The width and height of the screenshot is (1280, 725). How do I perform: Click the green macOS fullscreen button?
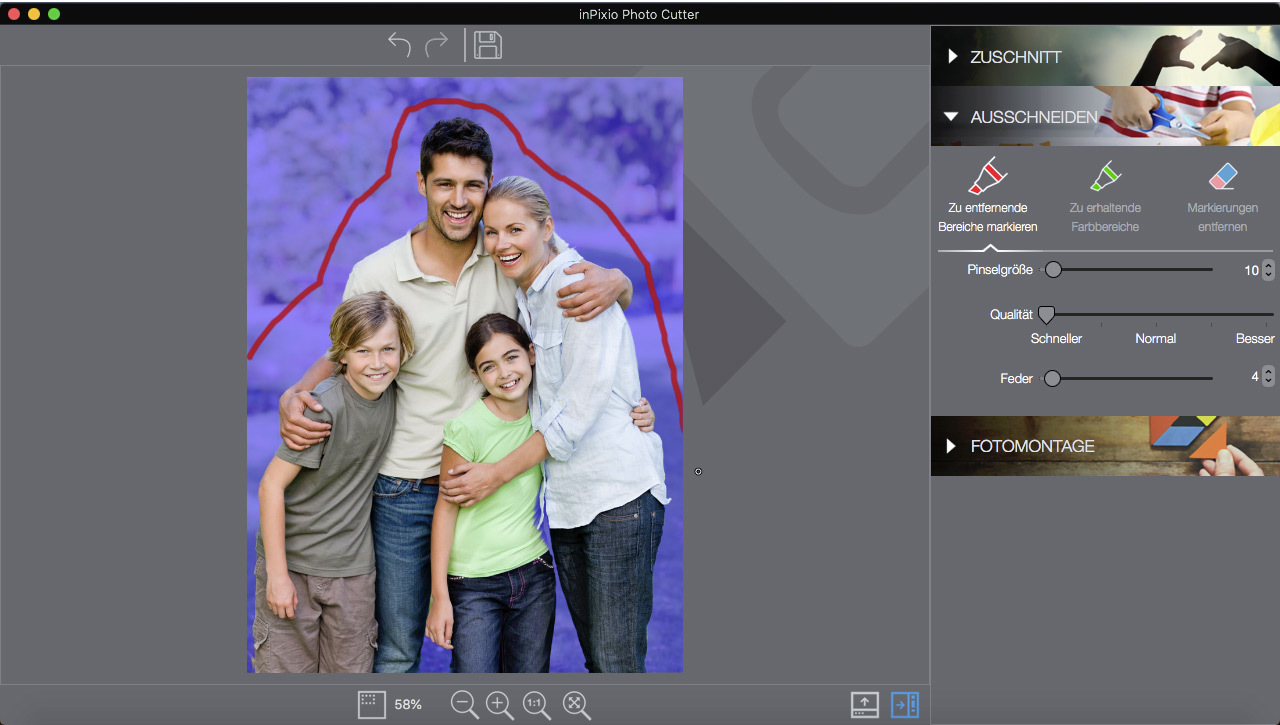pos(54,14)
